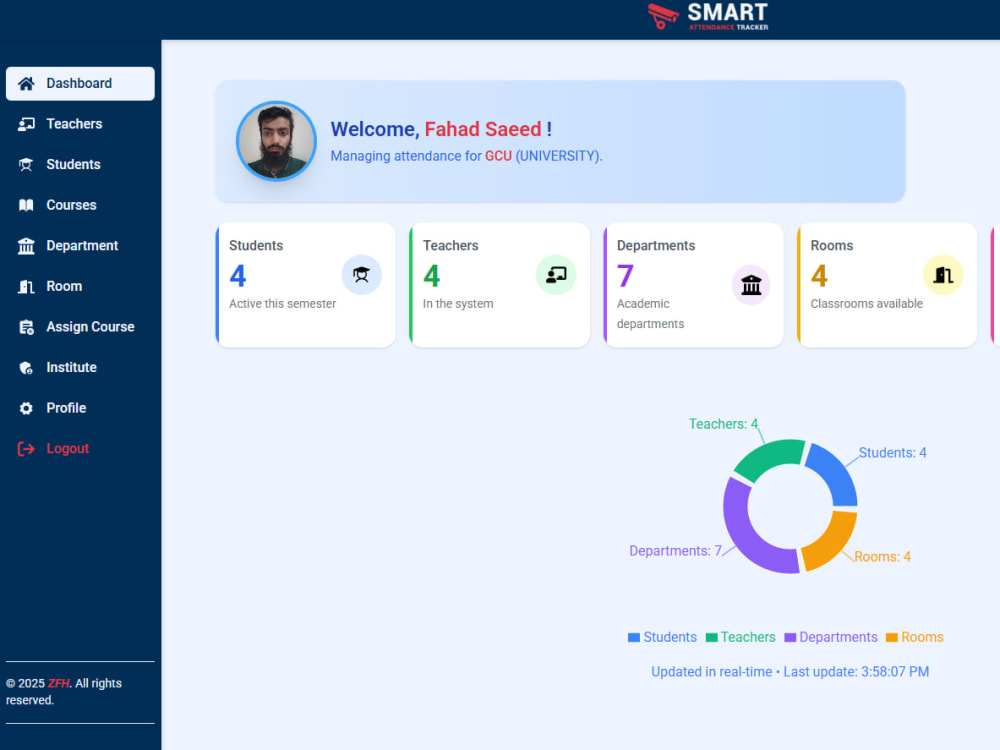The height and width of the screenshot is (750, 1000).
Task: Navigate to Courses
Action: point(80,205)
